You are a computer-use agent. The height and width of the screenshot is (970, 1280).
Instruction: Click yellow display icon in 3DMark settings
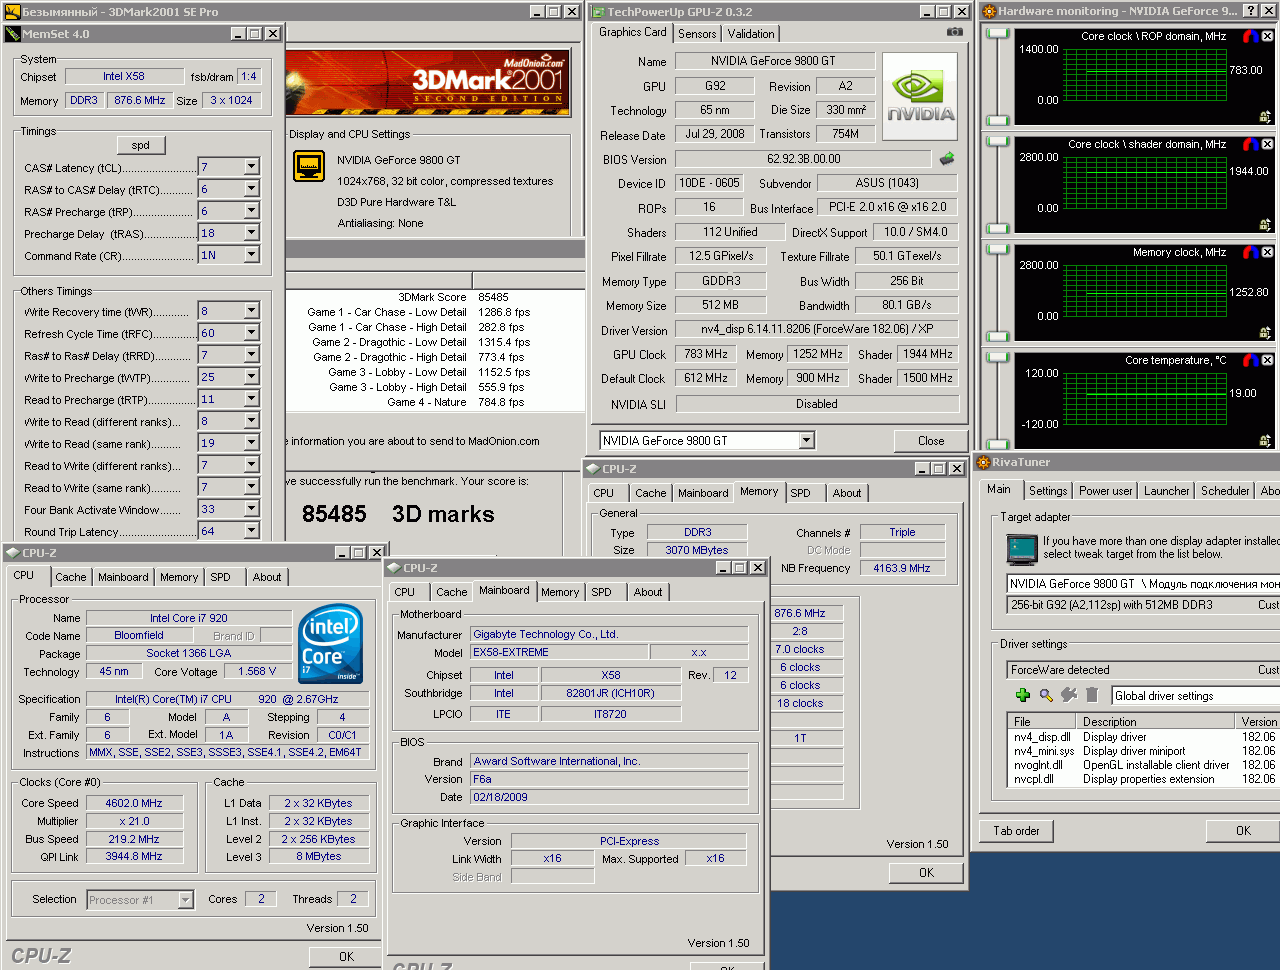pos(309,166)
